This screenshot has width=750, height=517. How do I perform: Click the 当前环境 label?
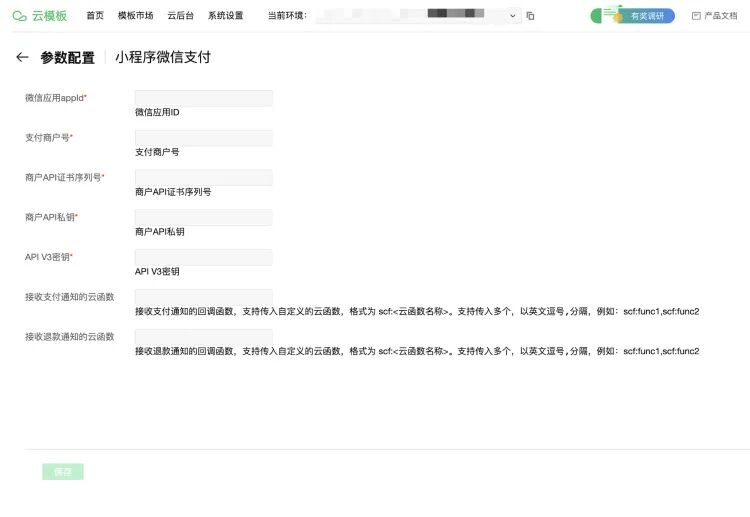(x=287, y=16)
